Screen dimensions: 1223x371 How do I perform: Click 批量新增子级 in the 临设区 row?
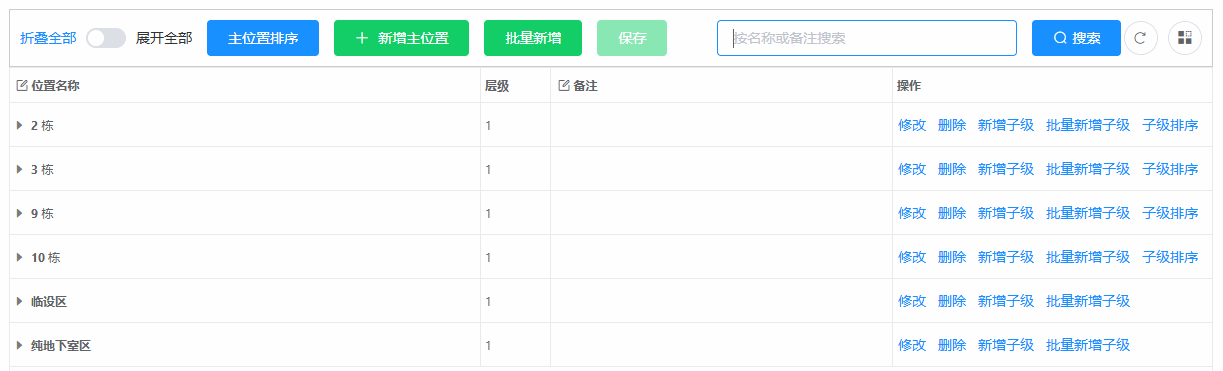(x=1088, y=301)
